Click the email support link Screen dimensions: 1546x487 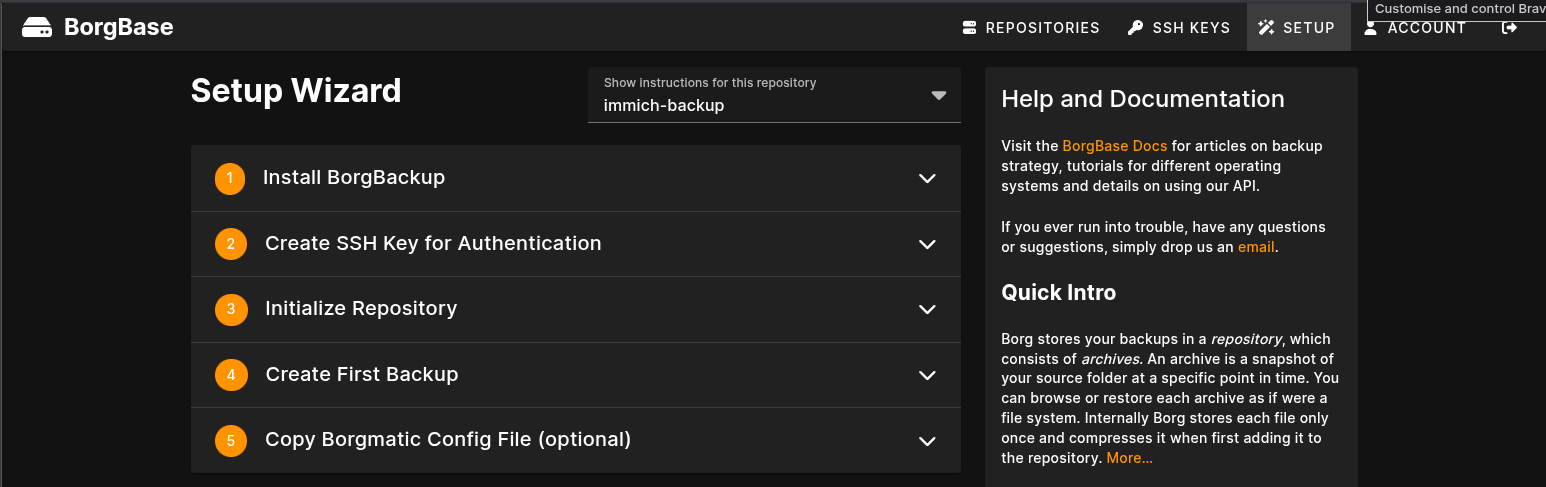(1256, 247)
